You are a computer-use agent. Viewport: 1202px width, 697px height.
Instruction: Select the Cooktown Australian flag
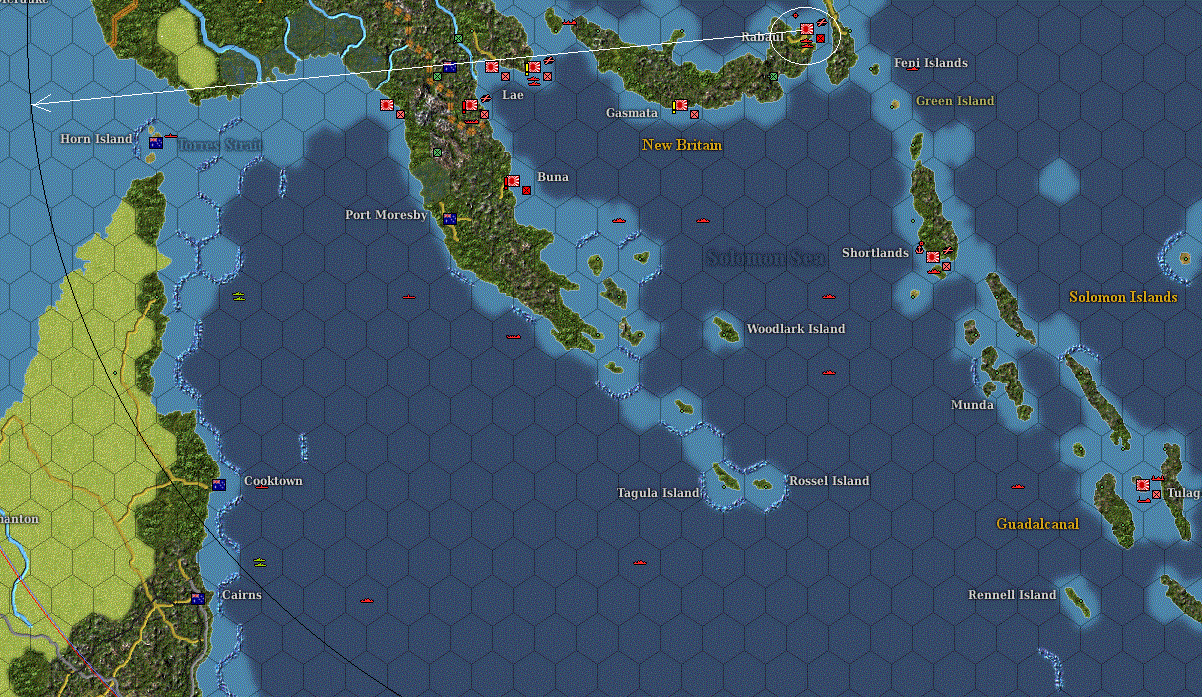tap(219, 485)
